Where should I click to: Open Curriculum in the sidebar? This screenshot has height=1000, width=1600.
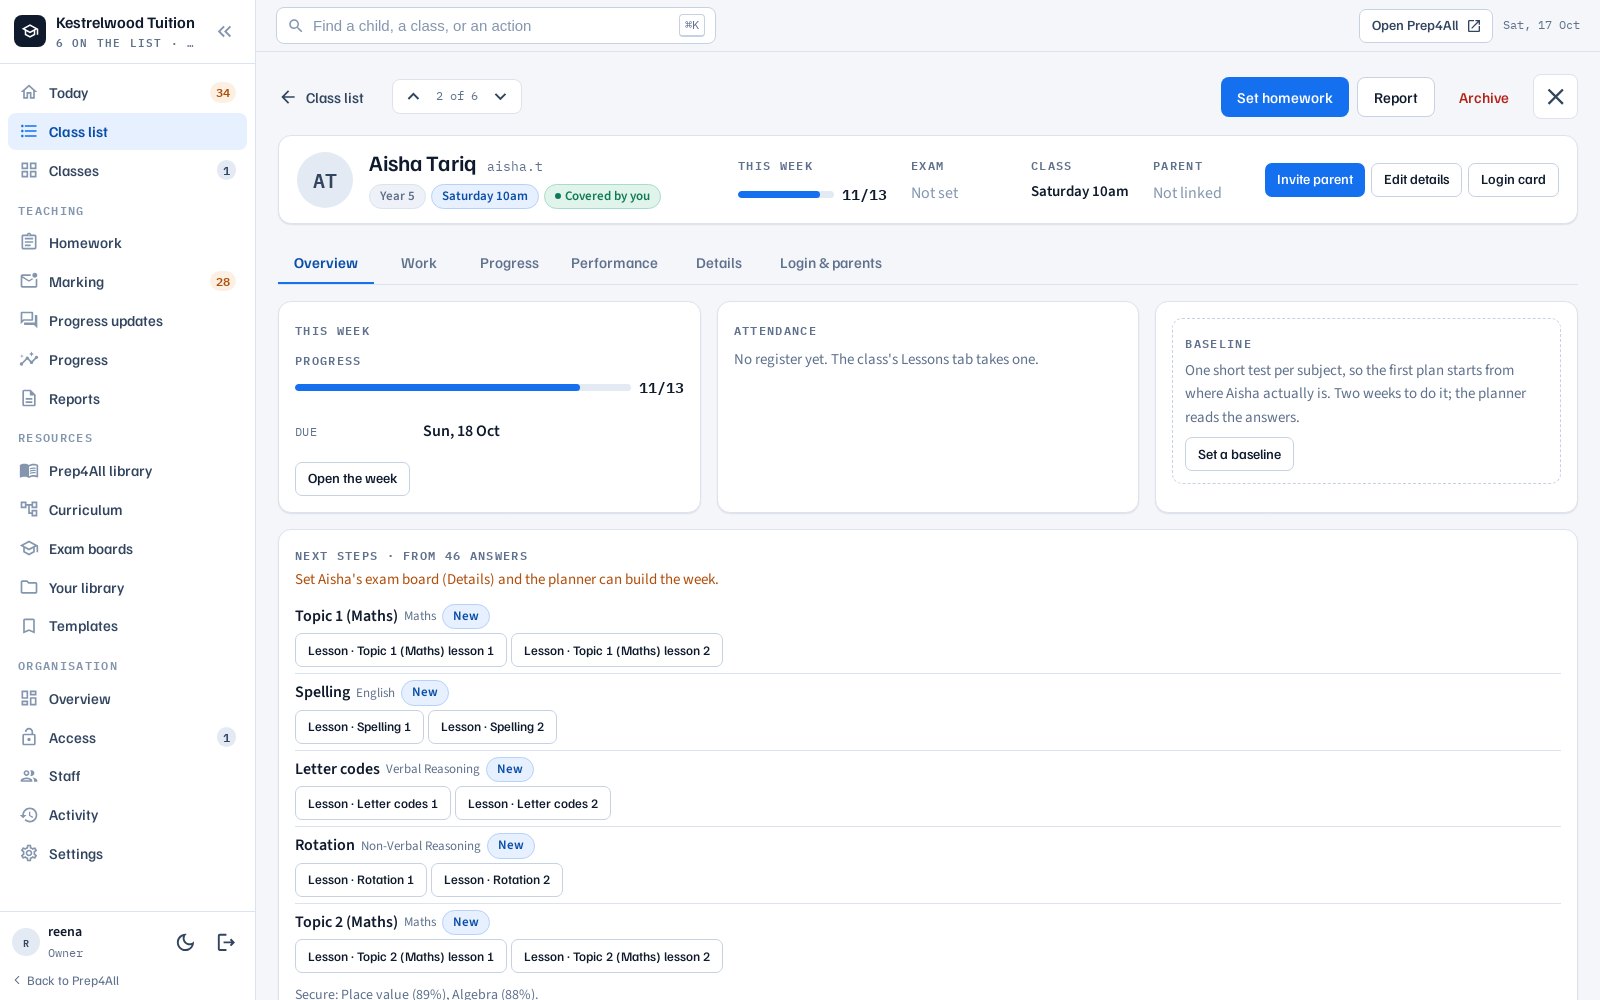click(127, 510)
